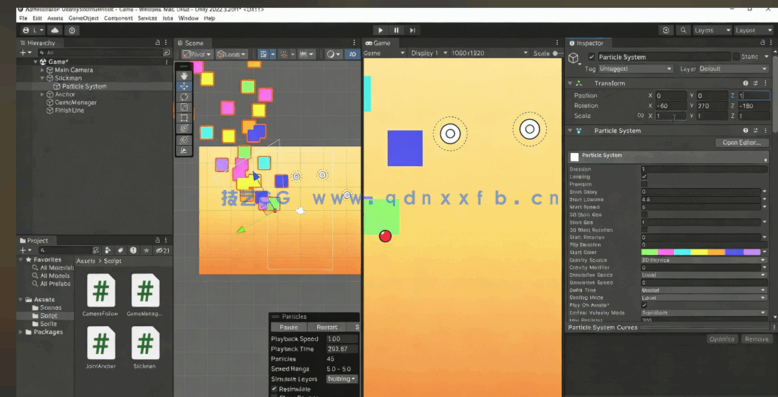
Task: Open the Undo History icon at top right
Action: click(666, 30)
